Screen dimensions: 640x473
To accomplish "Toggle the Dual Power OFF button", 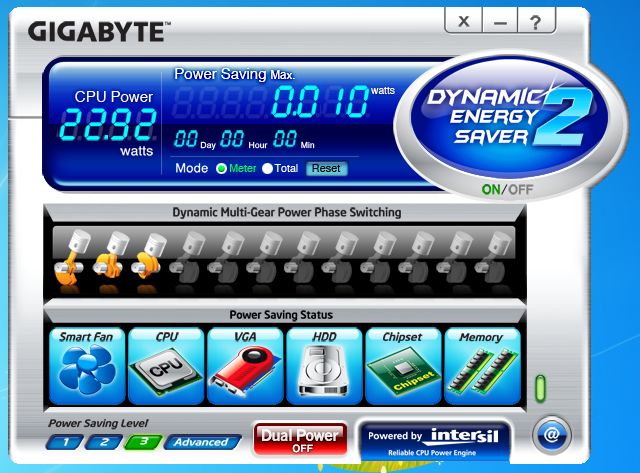I will 300,440.
